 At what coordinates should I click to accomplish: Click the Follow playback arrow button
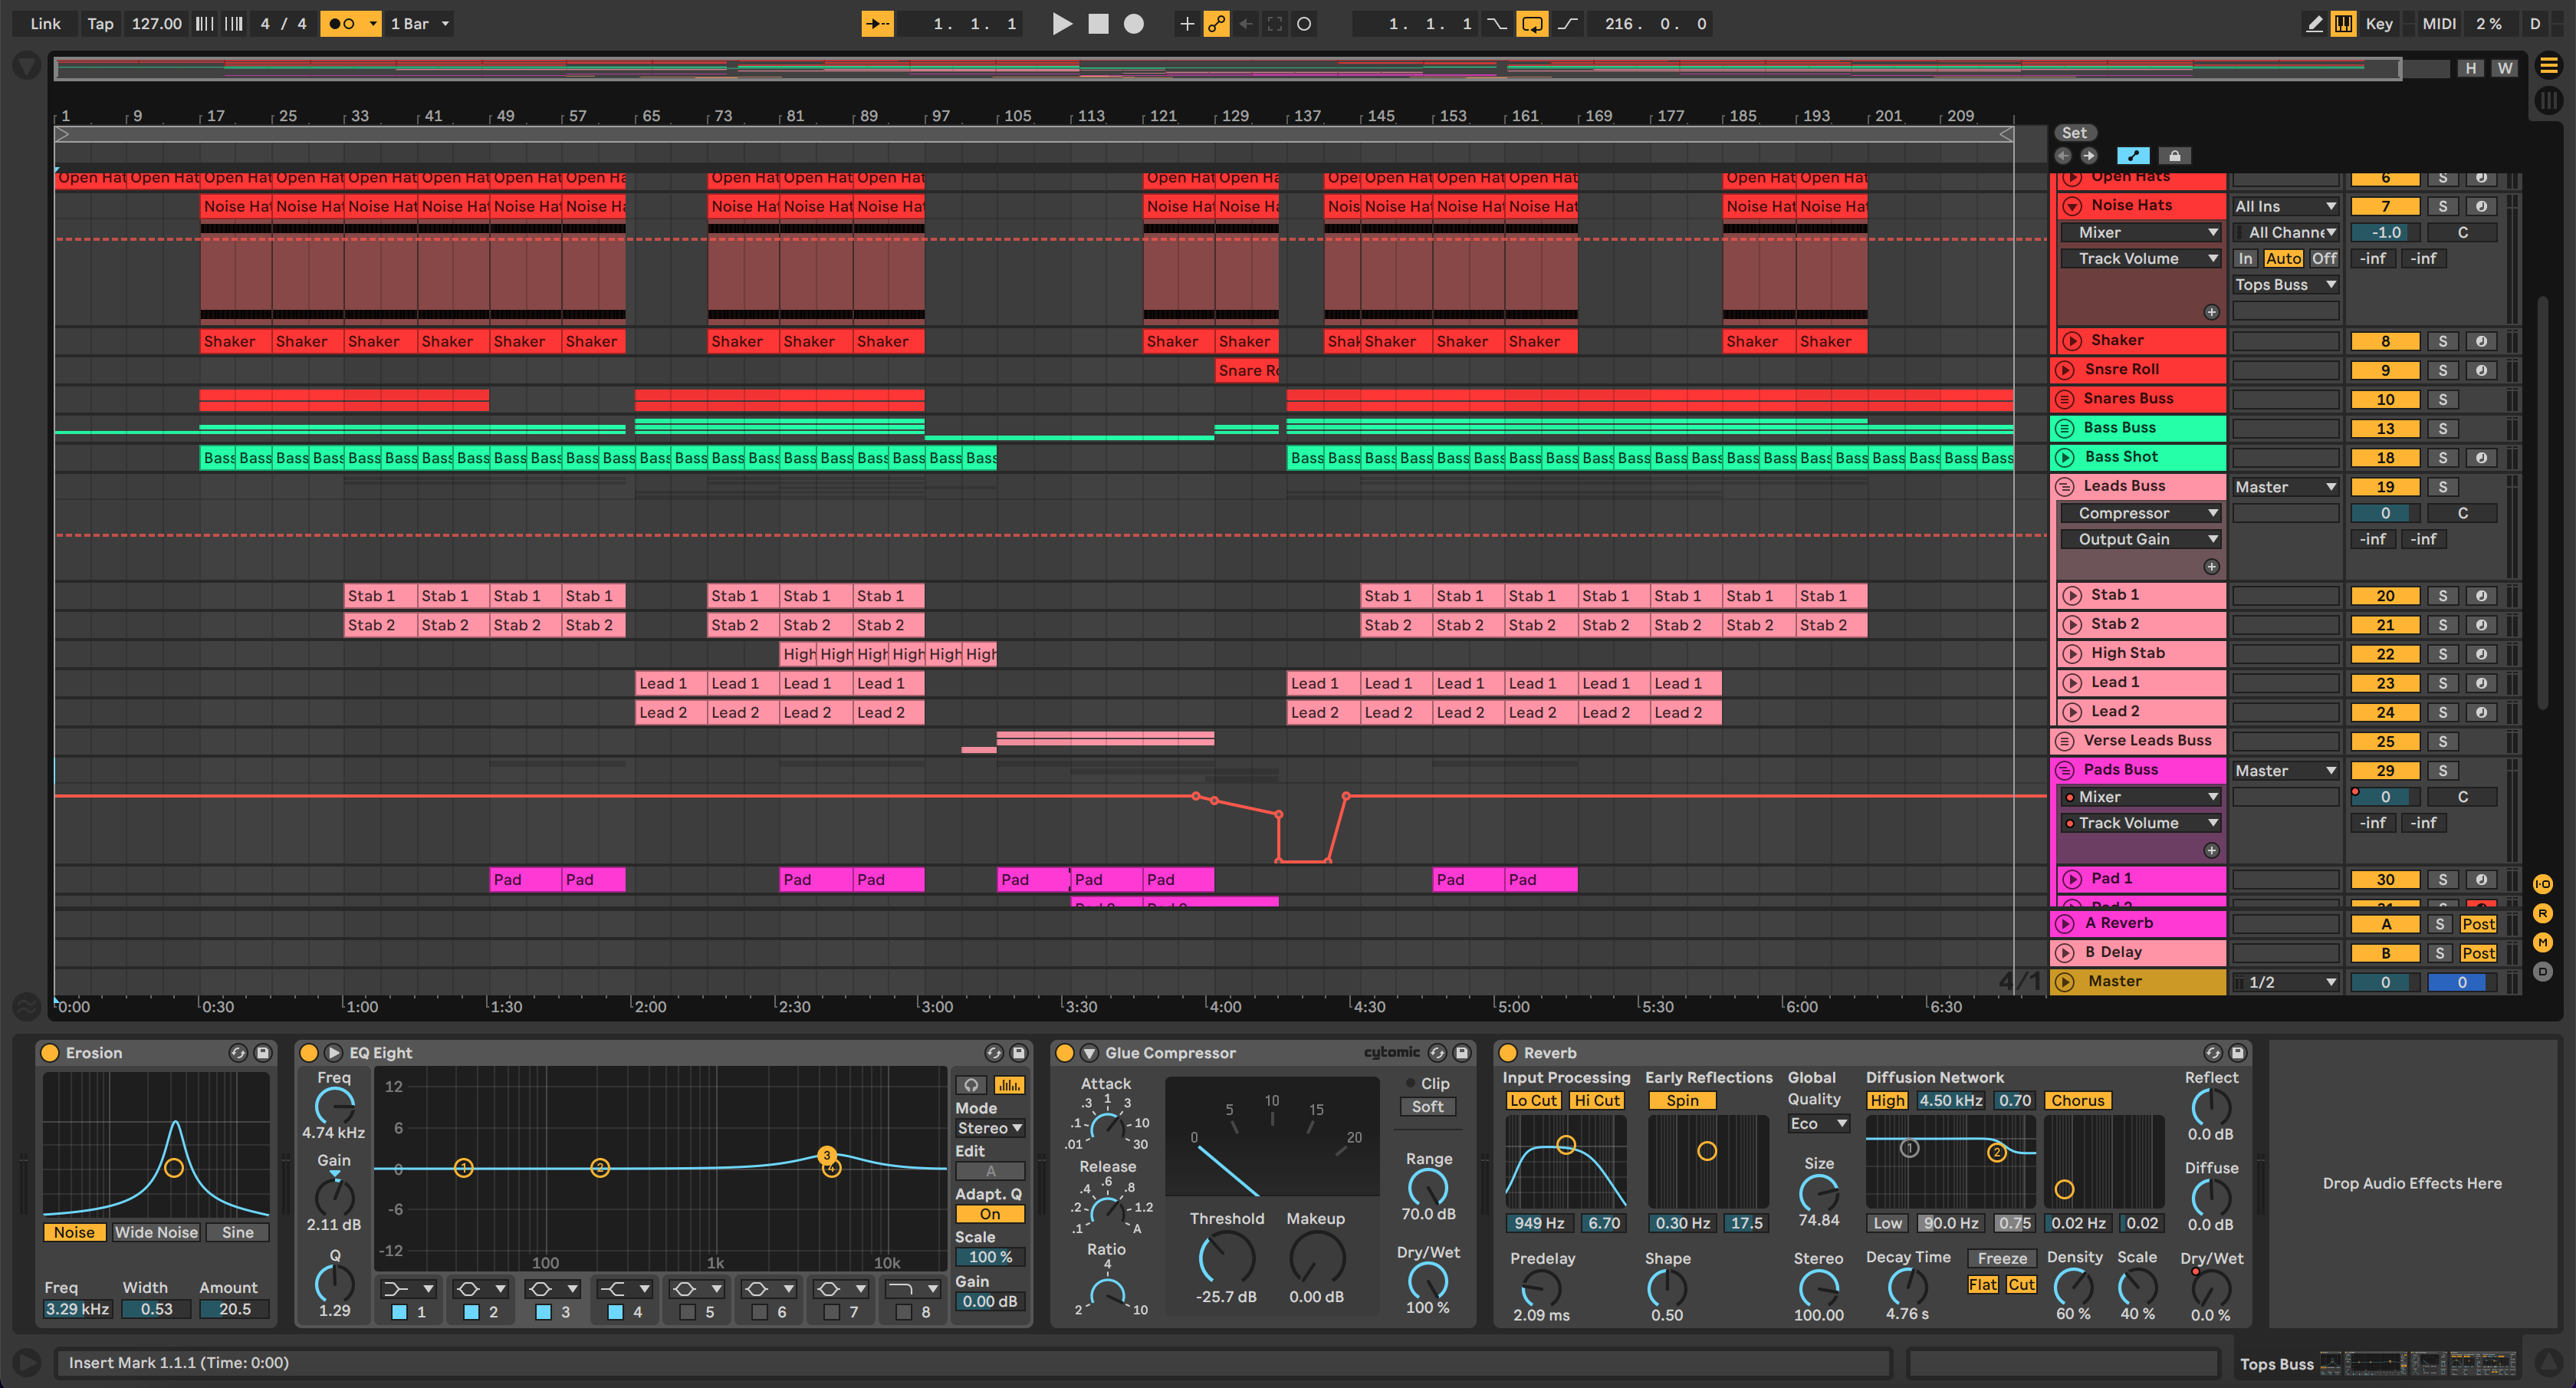tap(877, 24)
